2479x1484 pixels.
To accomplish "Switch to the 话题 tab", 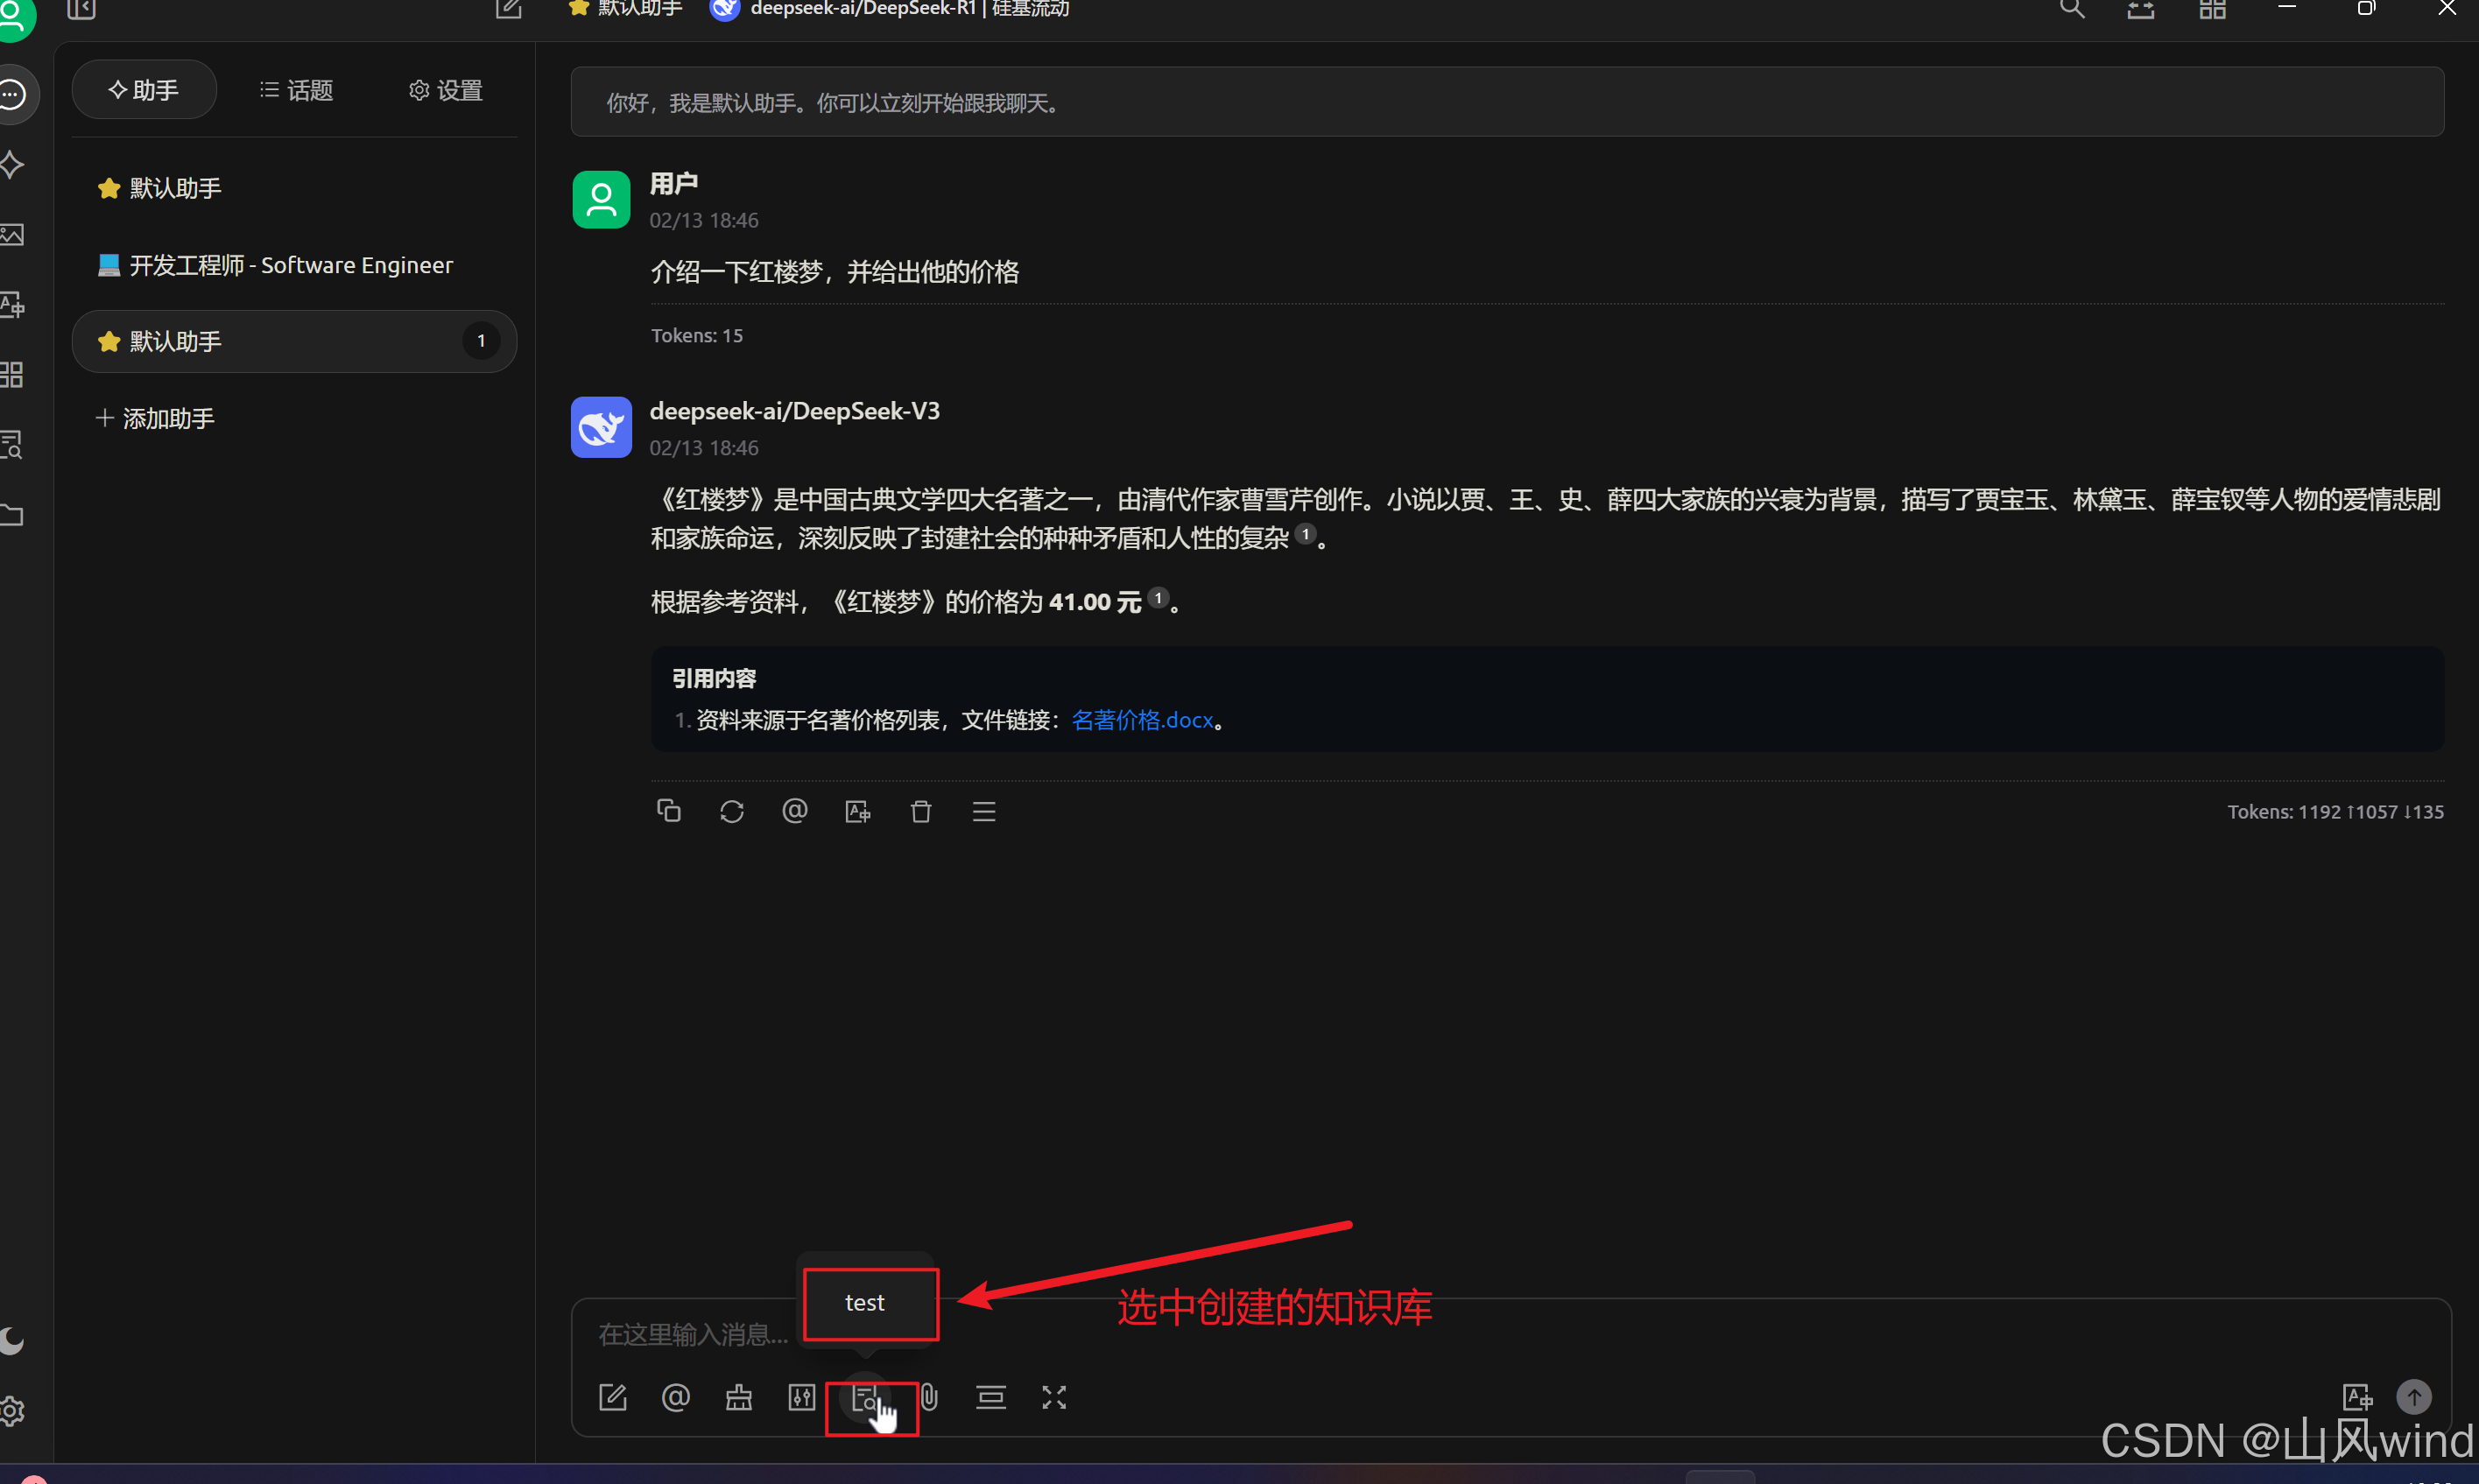I will (x=296, y=90).
